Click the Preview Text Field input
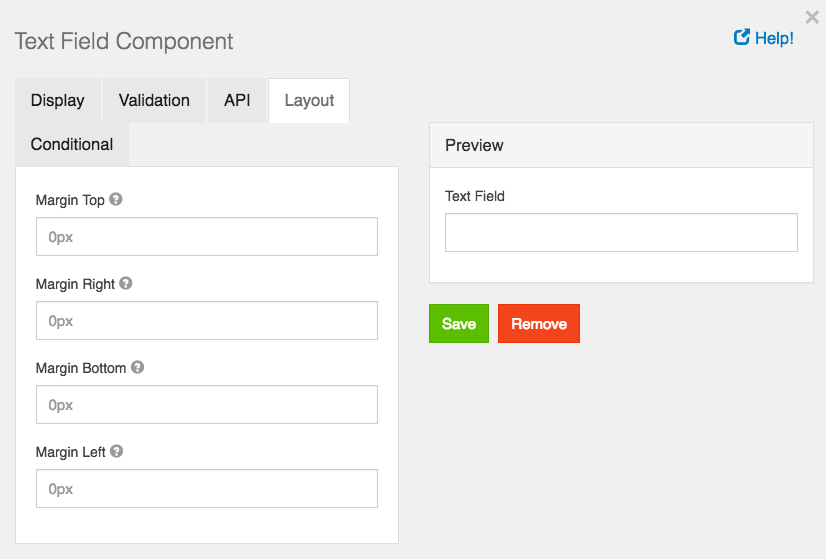The height and width of the screenshot is (559, 826). tap(621, 232)
